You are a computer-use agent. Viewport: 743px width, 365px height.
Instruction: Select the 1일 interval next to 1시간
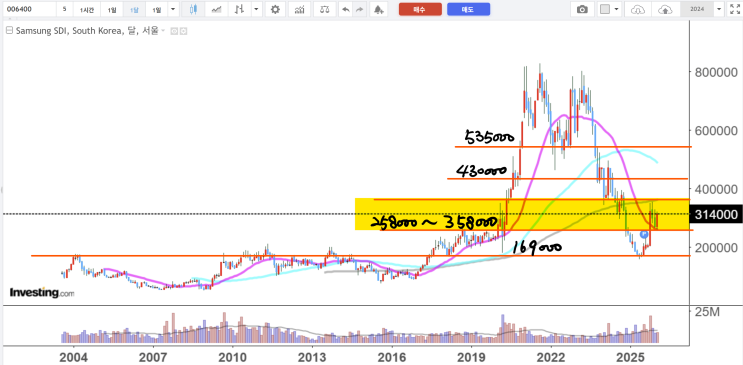point(111,9)
